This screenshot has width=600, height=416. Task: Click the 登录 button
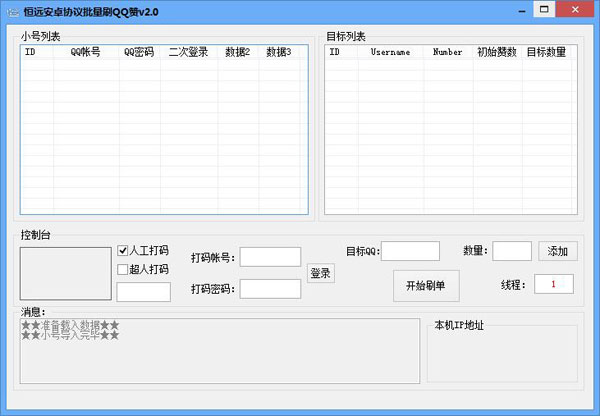[x=321, y=273]
